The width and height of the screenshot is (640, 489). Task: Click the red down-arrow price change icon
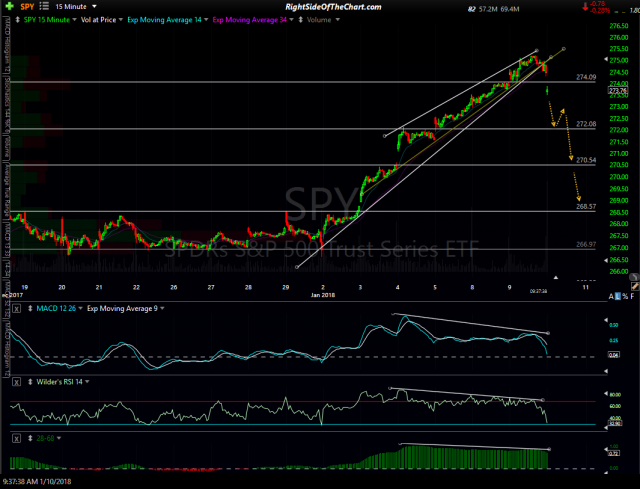click(x=585, y=7)
